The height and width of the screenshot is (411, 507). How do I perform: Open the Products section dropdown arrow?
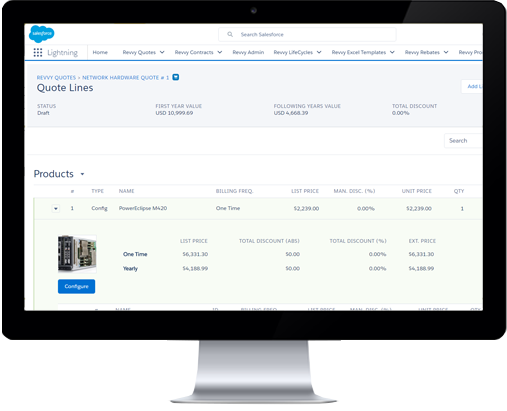82,174
